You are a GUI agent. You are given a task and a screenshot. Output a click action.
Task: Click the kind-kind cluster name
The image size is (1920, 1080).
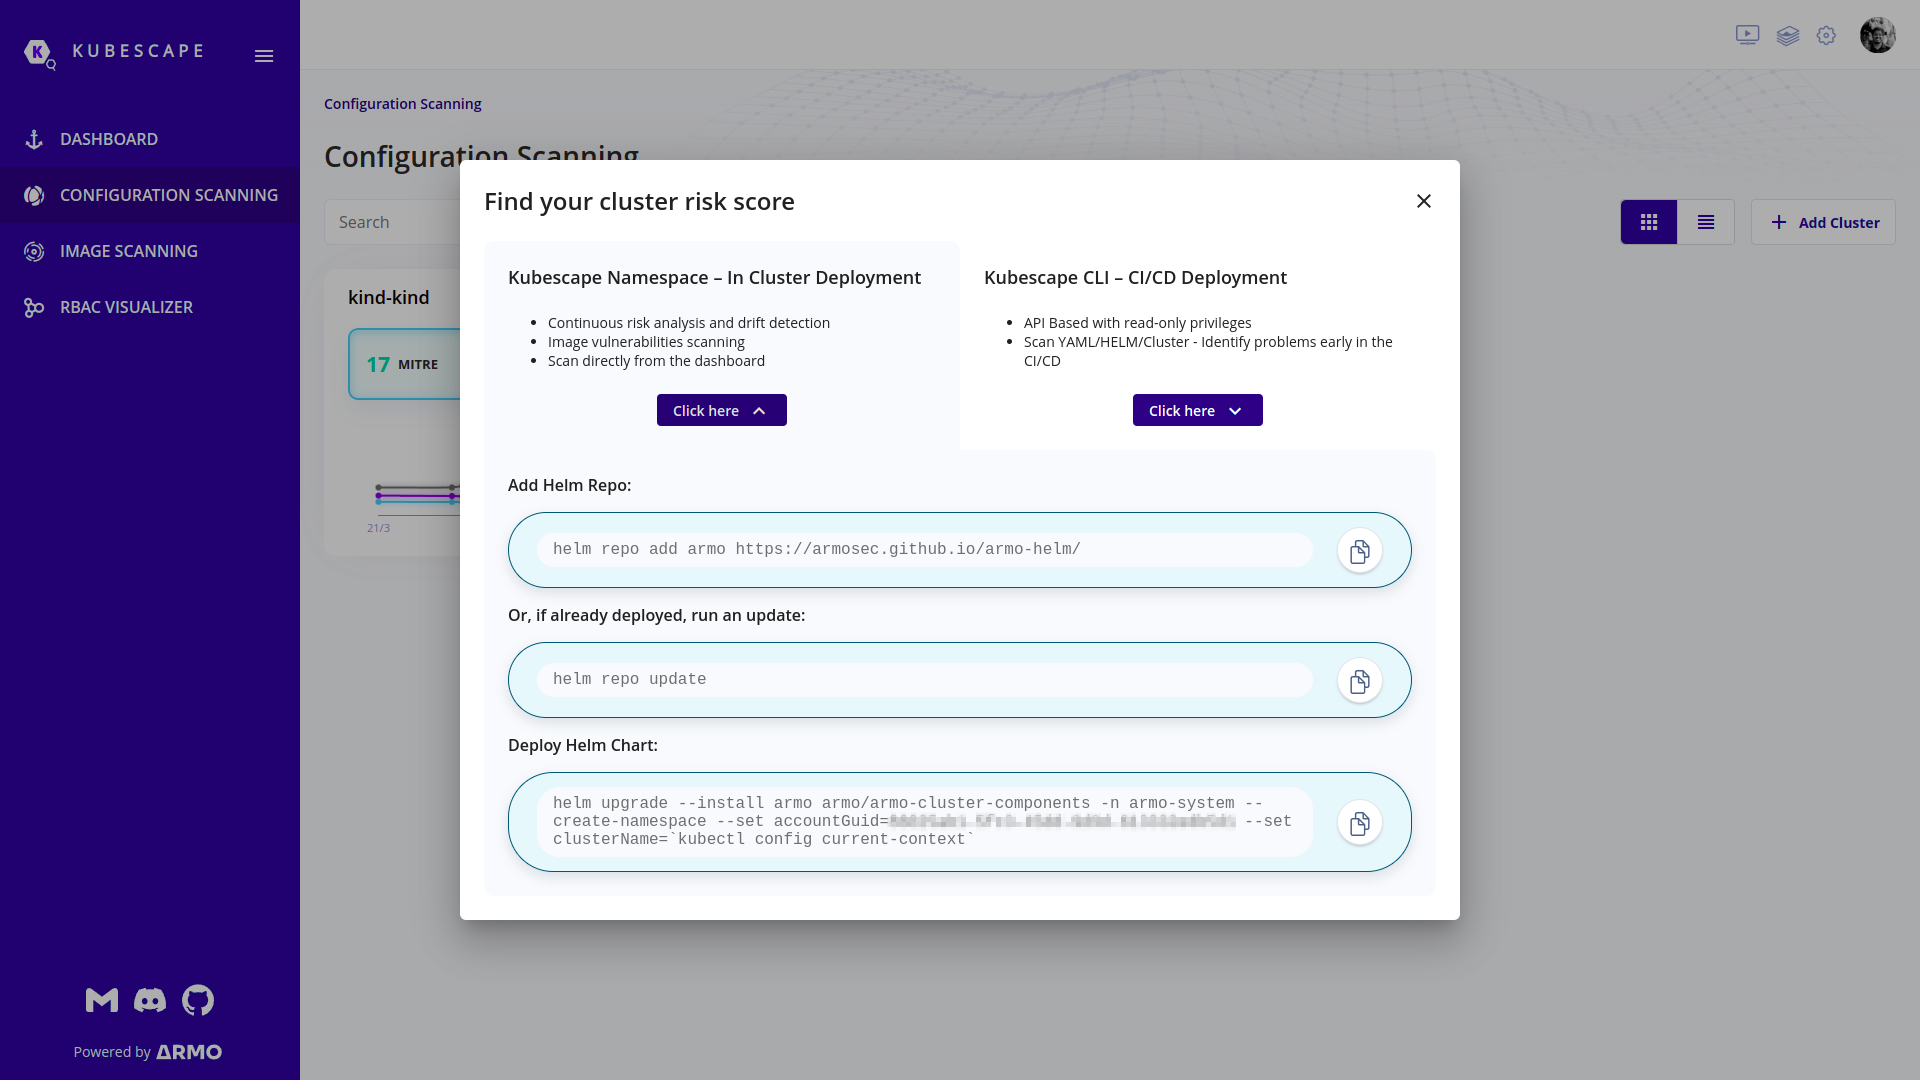(x=388, y=297)
